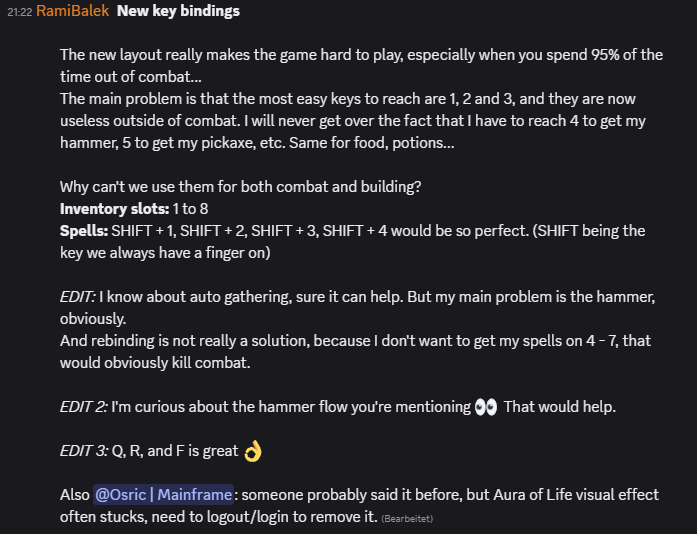697x534 pixels.
Task: Open RamiBalek's user profile
Action: 72,12
